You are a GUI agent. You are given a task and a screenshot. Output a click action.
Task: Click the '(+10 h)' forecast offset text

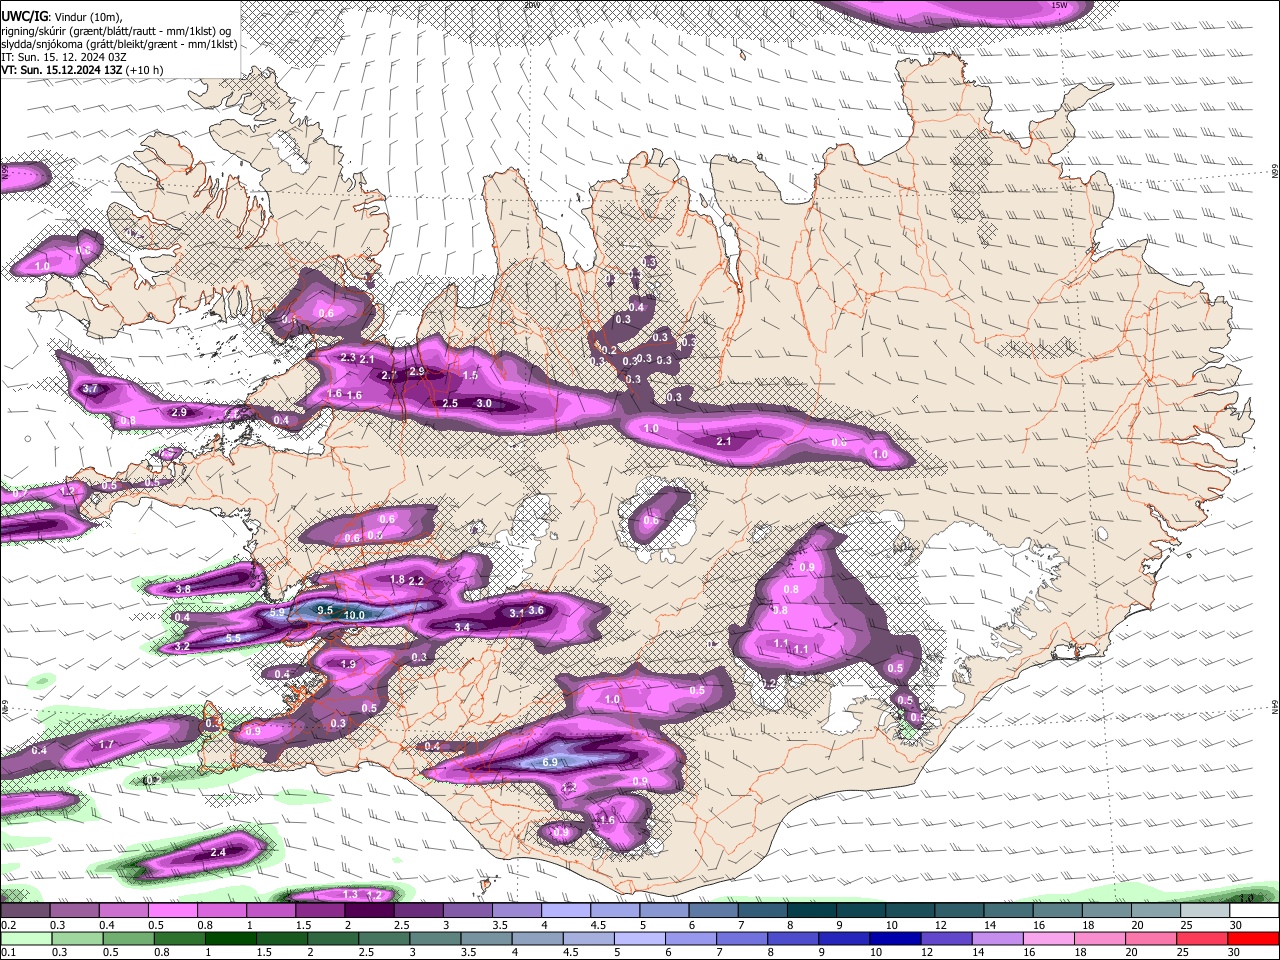click(144, 70)
